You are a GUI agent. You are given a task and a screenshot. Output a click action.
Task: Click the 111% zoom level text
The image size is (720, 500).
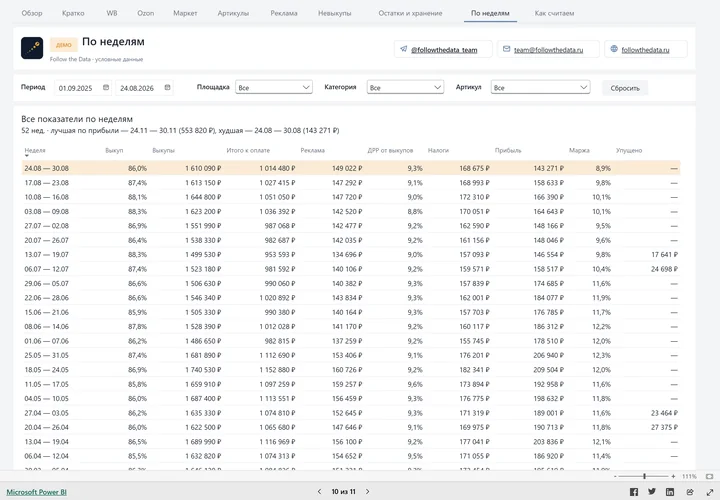[689, 477]
